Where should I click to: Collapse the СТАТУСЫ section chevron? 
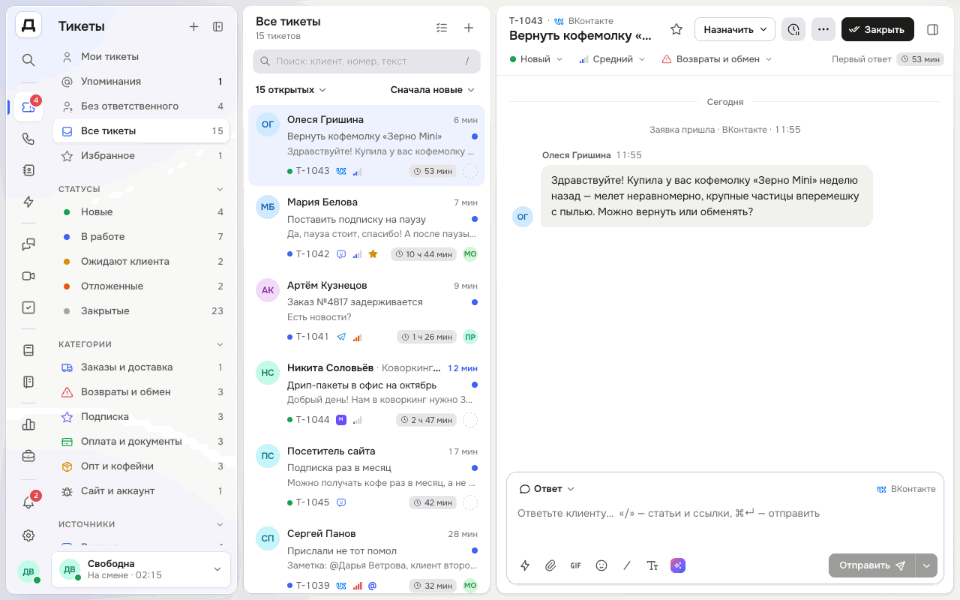(220, 189)
